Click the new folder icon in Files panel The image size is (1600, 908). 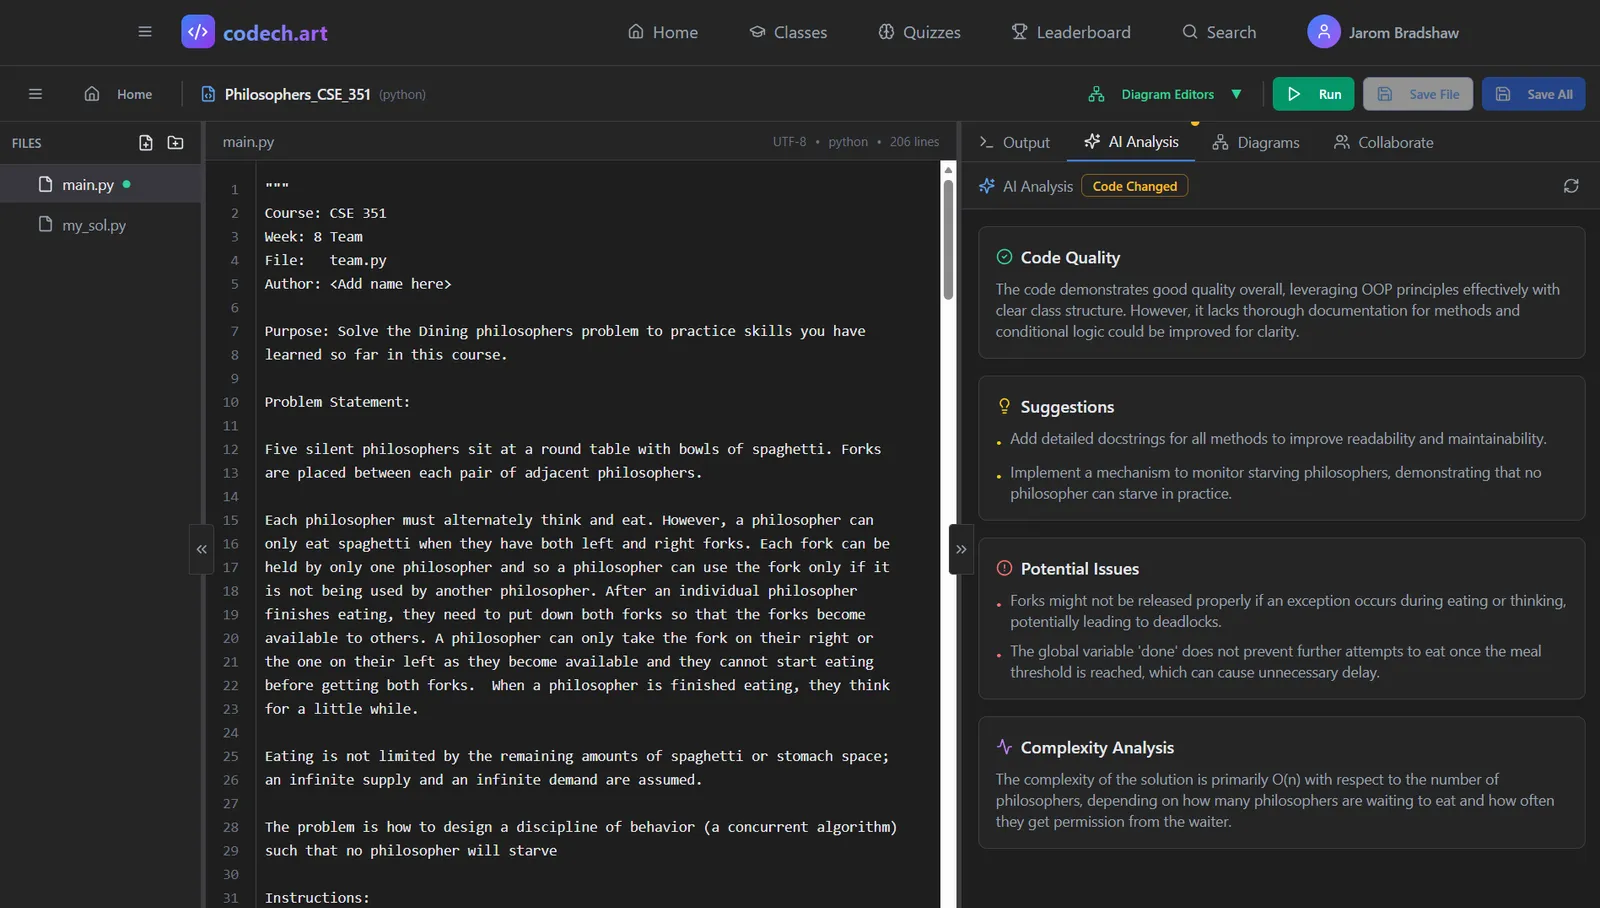(176, 143)
